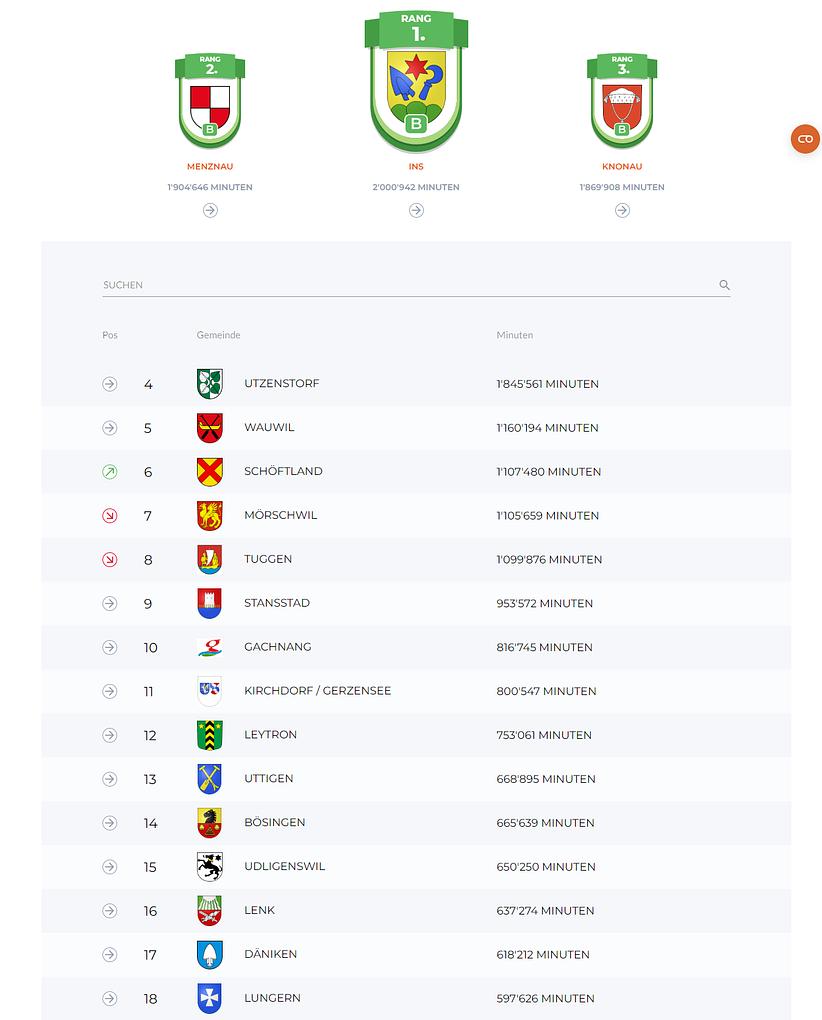Open the Knonau rank 3 badge

click(x=622, y=102)
